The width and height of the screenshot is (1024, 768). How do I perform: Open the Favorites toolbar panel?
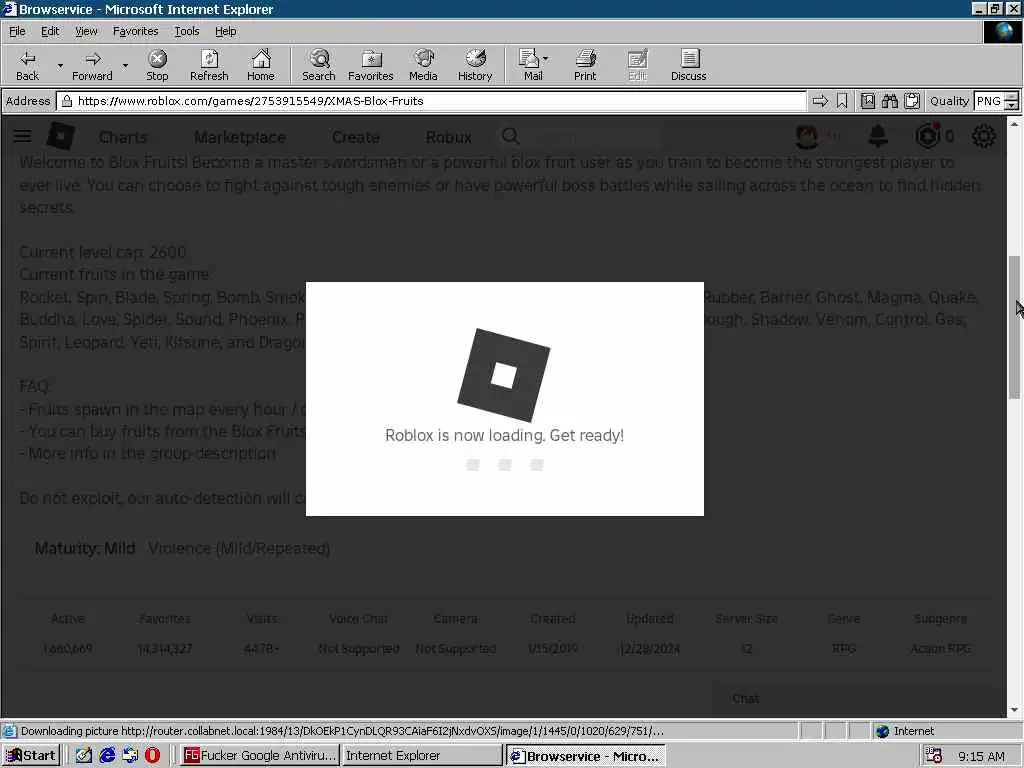tap(370, 65)
